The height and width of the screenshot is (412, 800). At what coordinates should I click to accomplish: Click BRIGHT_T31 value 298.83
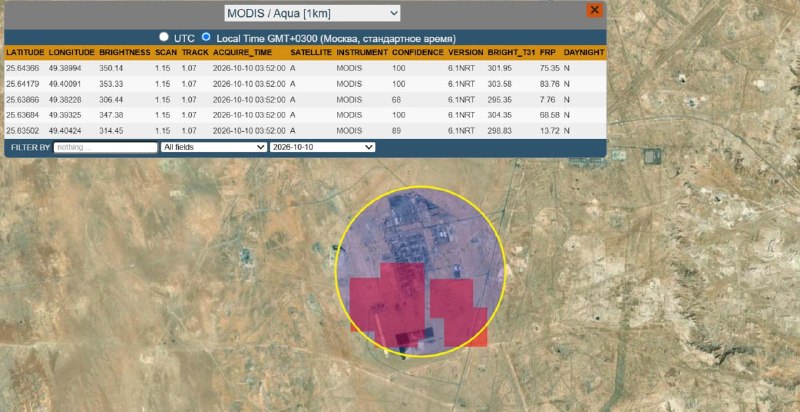[500, 131]
